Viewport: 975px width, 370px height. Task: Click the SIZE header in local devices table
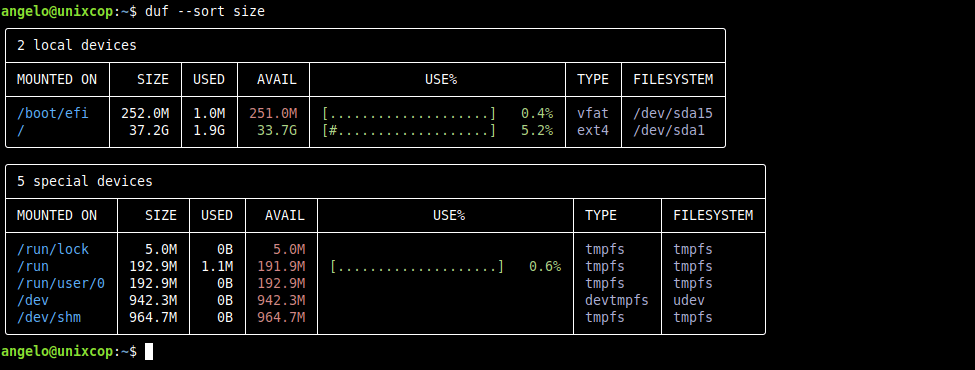point(153,80)
